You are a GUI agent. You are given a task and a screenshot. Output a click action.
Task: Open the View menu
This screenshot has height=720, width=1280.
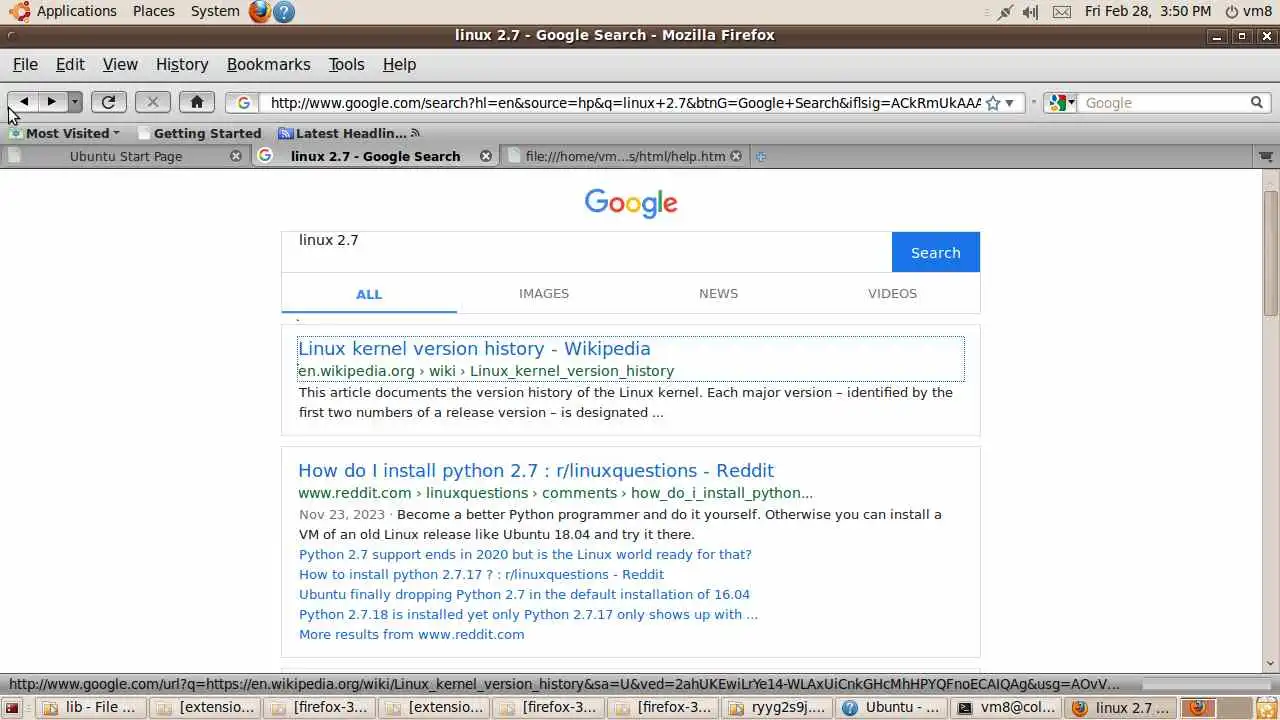pos(120,64)
